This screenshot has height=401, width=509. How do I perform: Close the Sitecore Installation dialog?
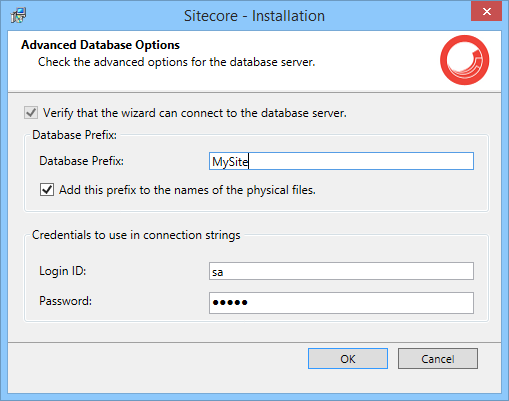pyautogui.click(x=486, y=12)
